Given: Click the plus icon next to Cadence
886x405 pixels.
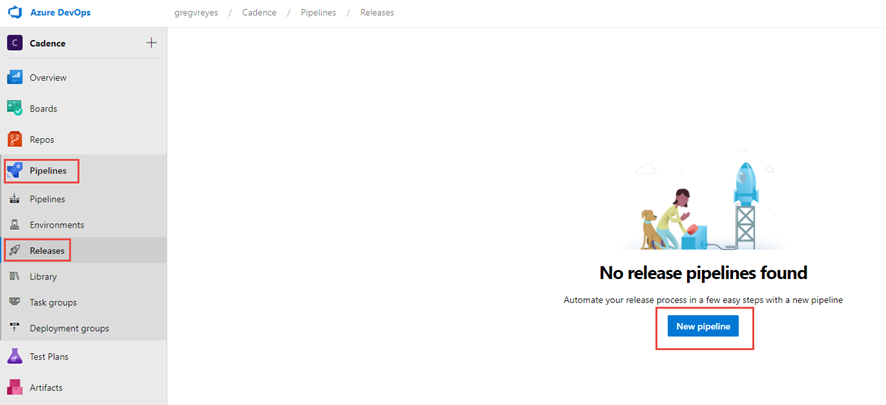Looking at the screenshot, I should click(x=151, y=43).
